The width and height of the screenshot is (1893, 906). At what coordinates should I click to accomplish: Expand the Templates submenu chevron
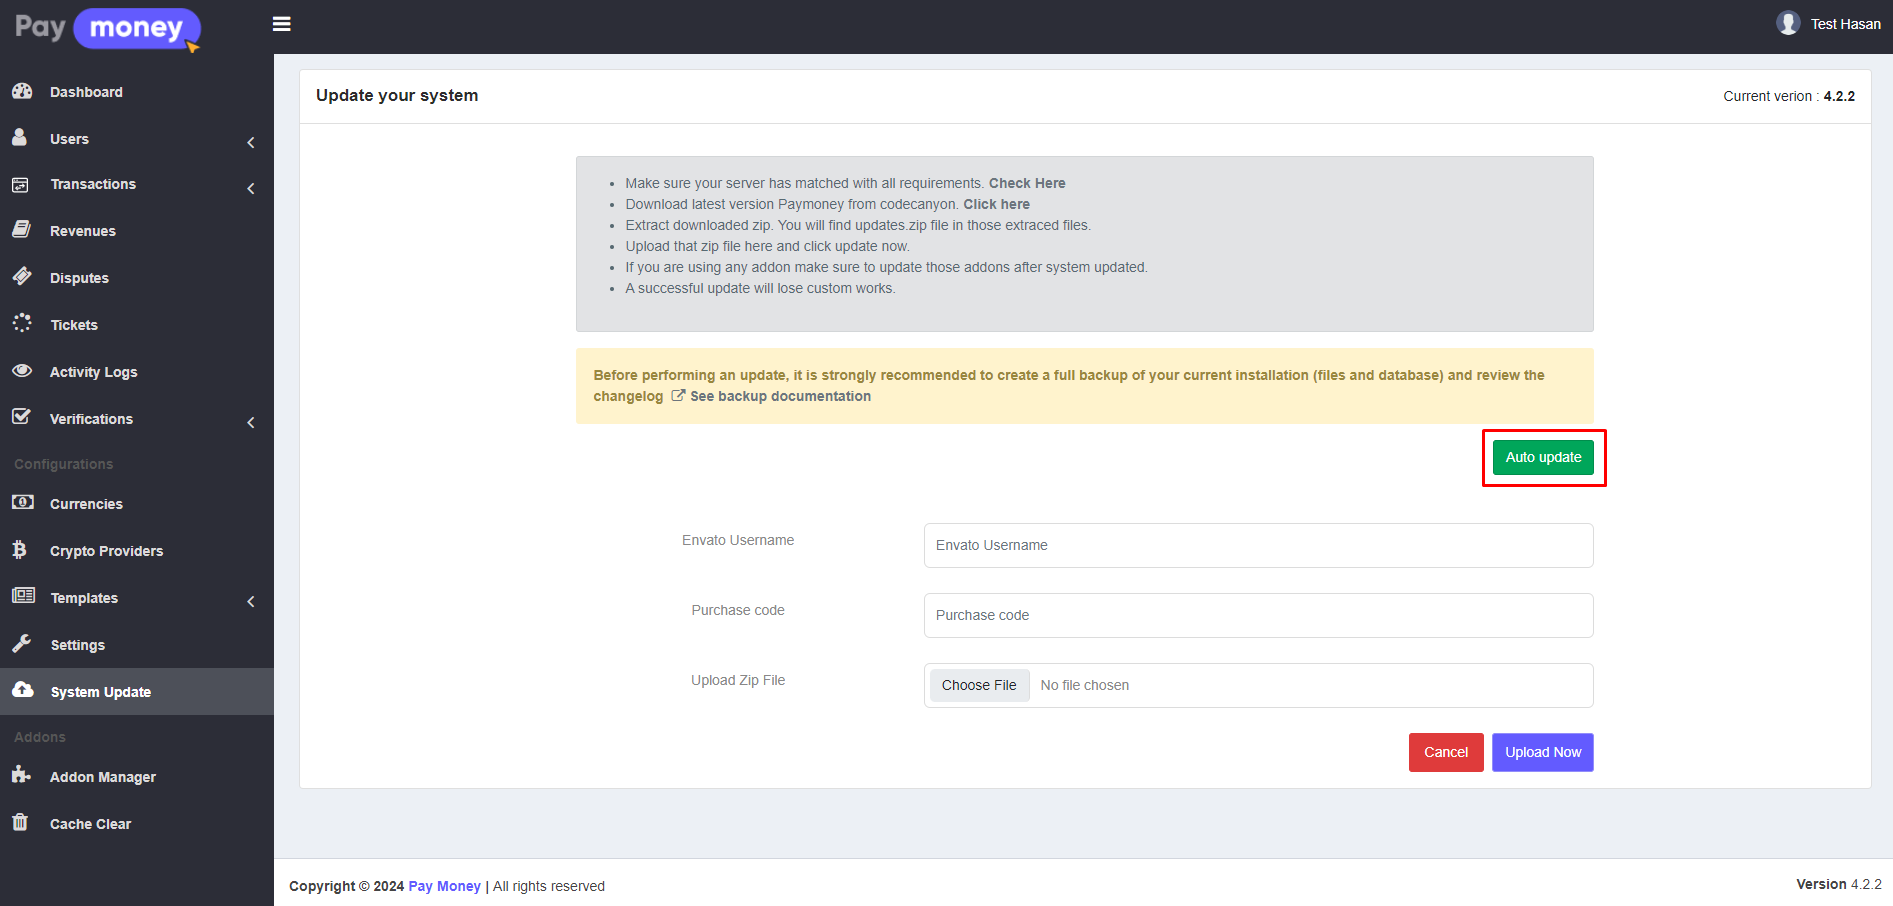coord(251,602)
